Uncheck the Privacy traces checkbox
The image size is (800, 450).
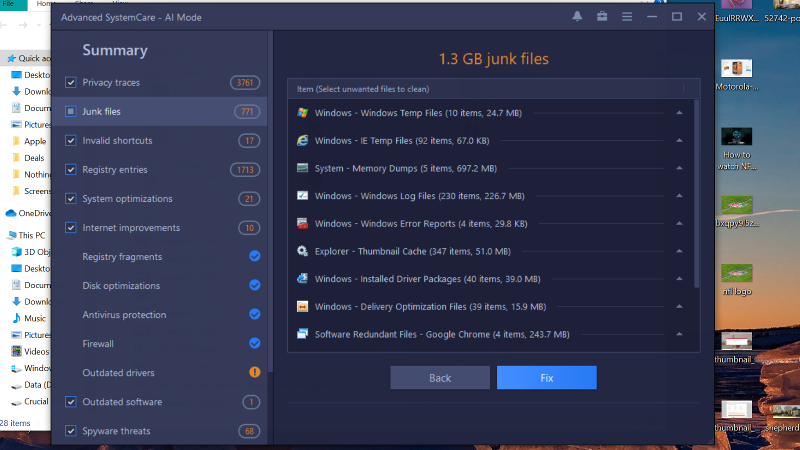click(x=70, y=82)
